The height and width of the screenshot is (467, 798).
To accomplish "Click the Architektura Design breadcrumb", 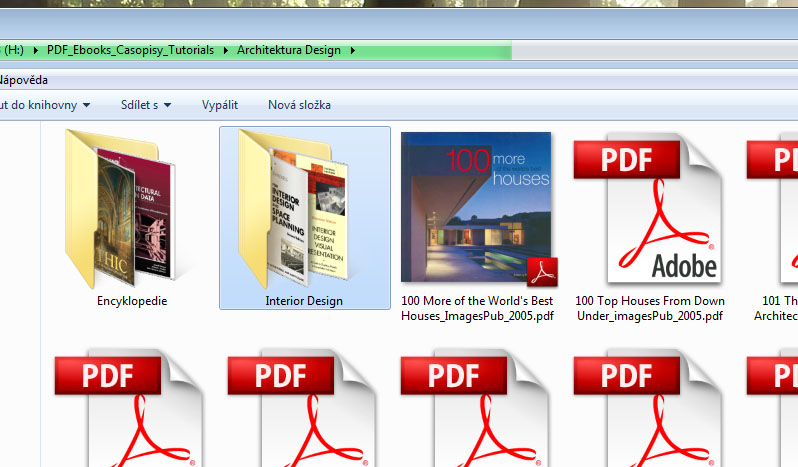I will pyautogui.click(x=289, y=50).
